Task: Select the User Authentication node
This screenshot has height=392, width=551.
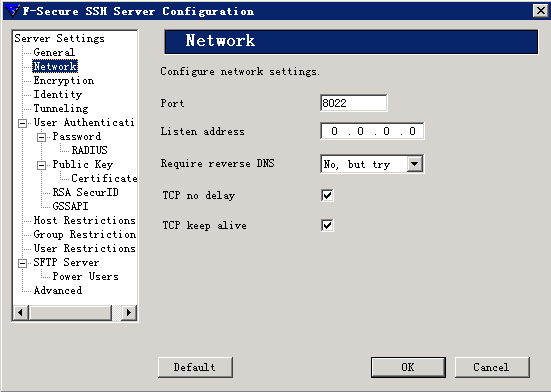Action: [x=84, y=123]
